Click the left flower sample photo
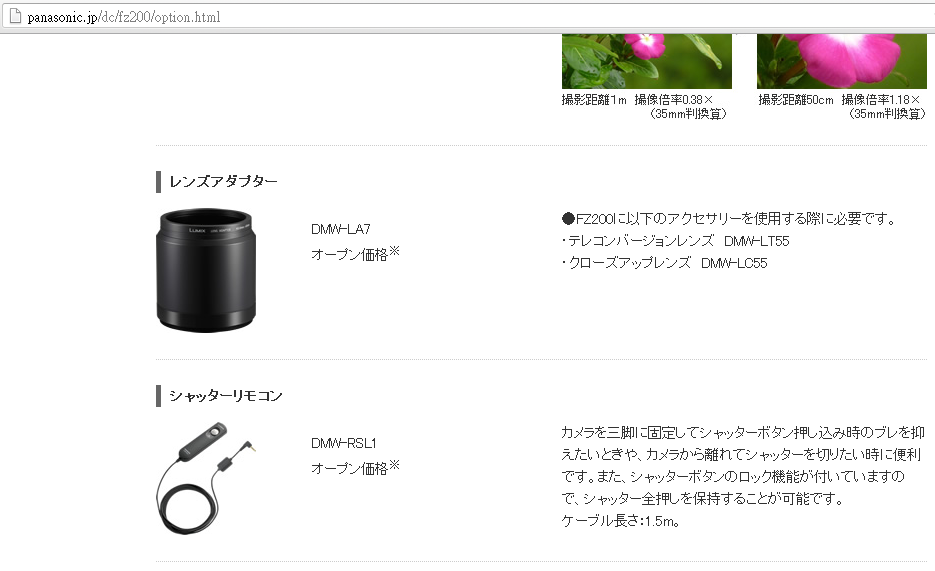The image size is (935, 571). pos(646,61)
